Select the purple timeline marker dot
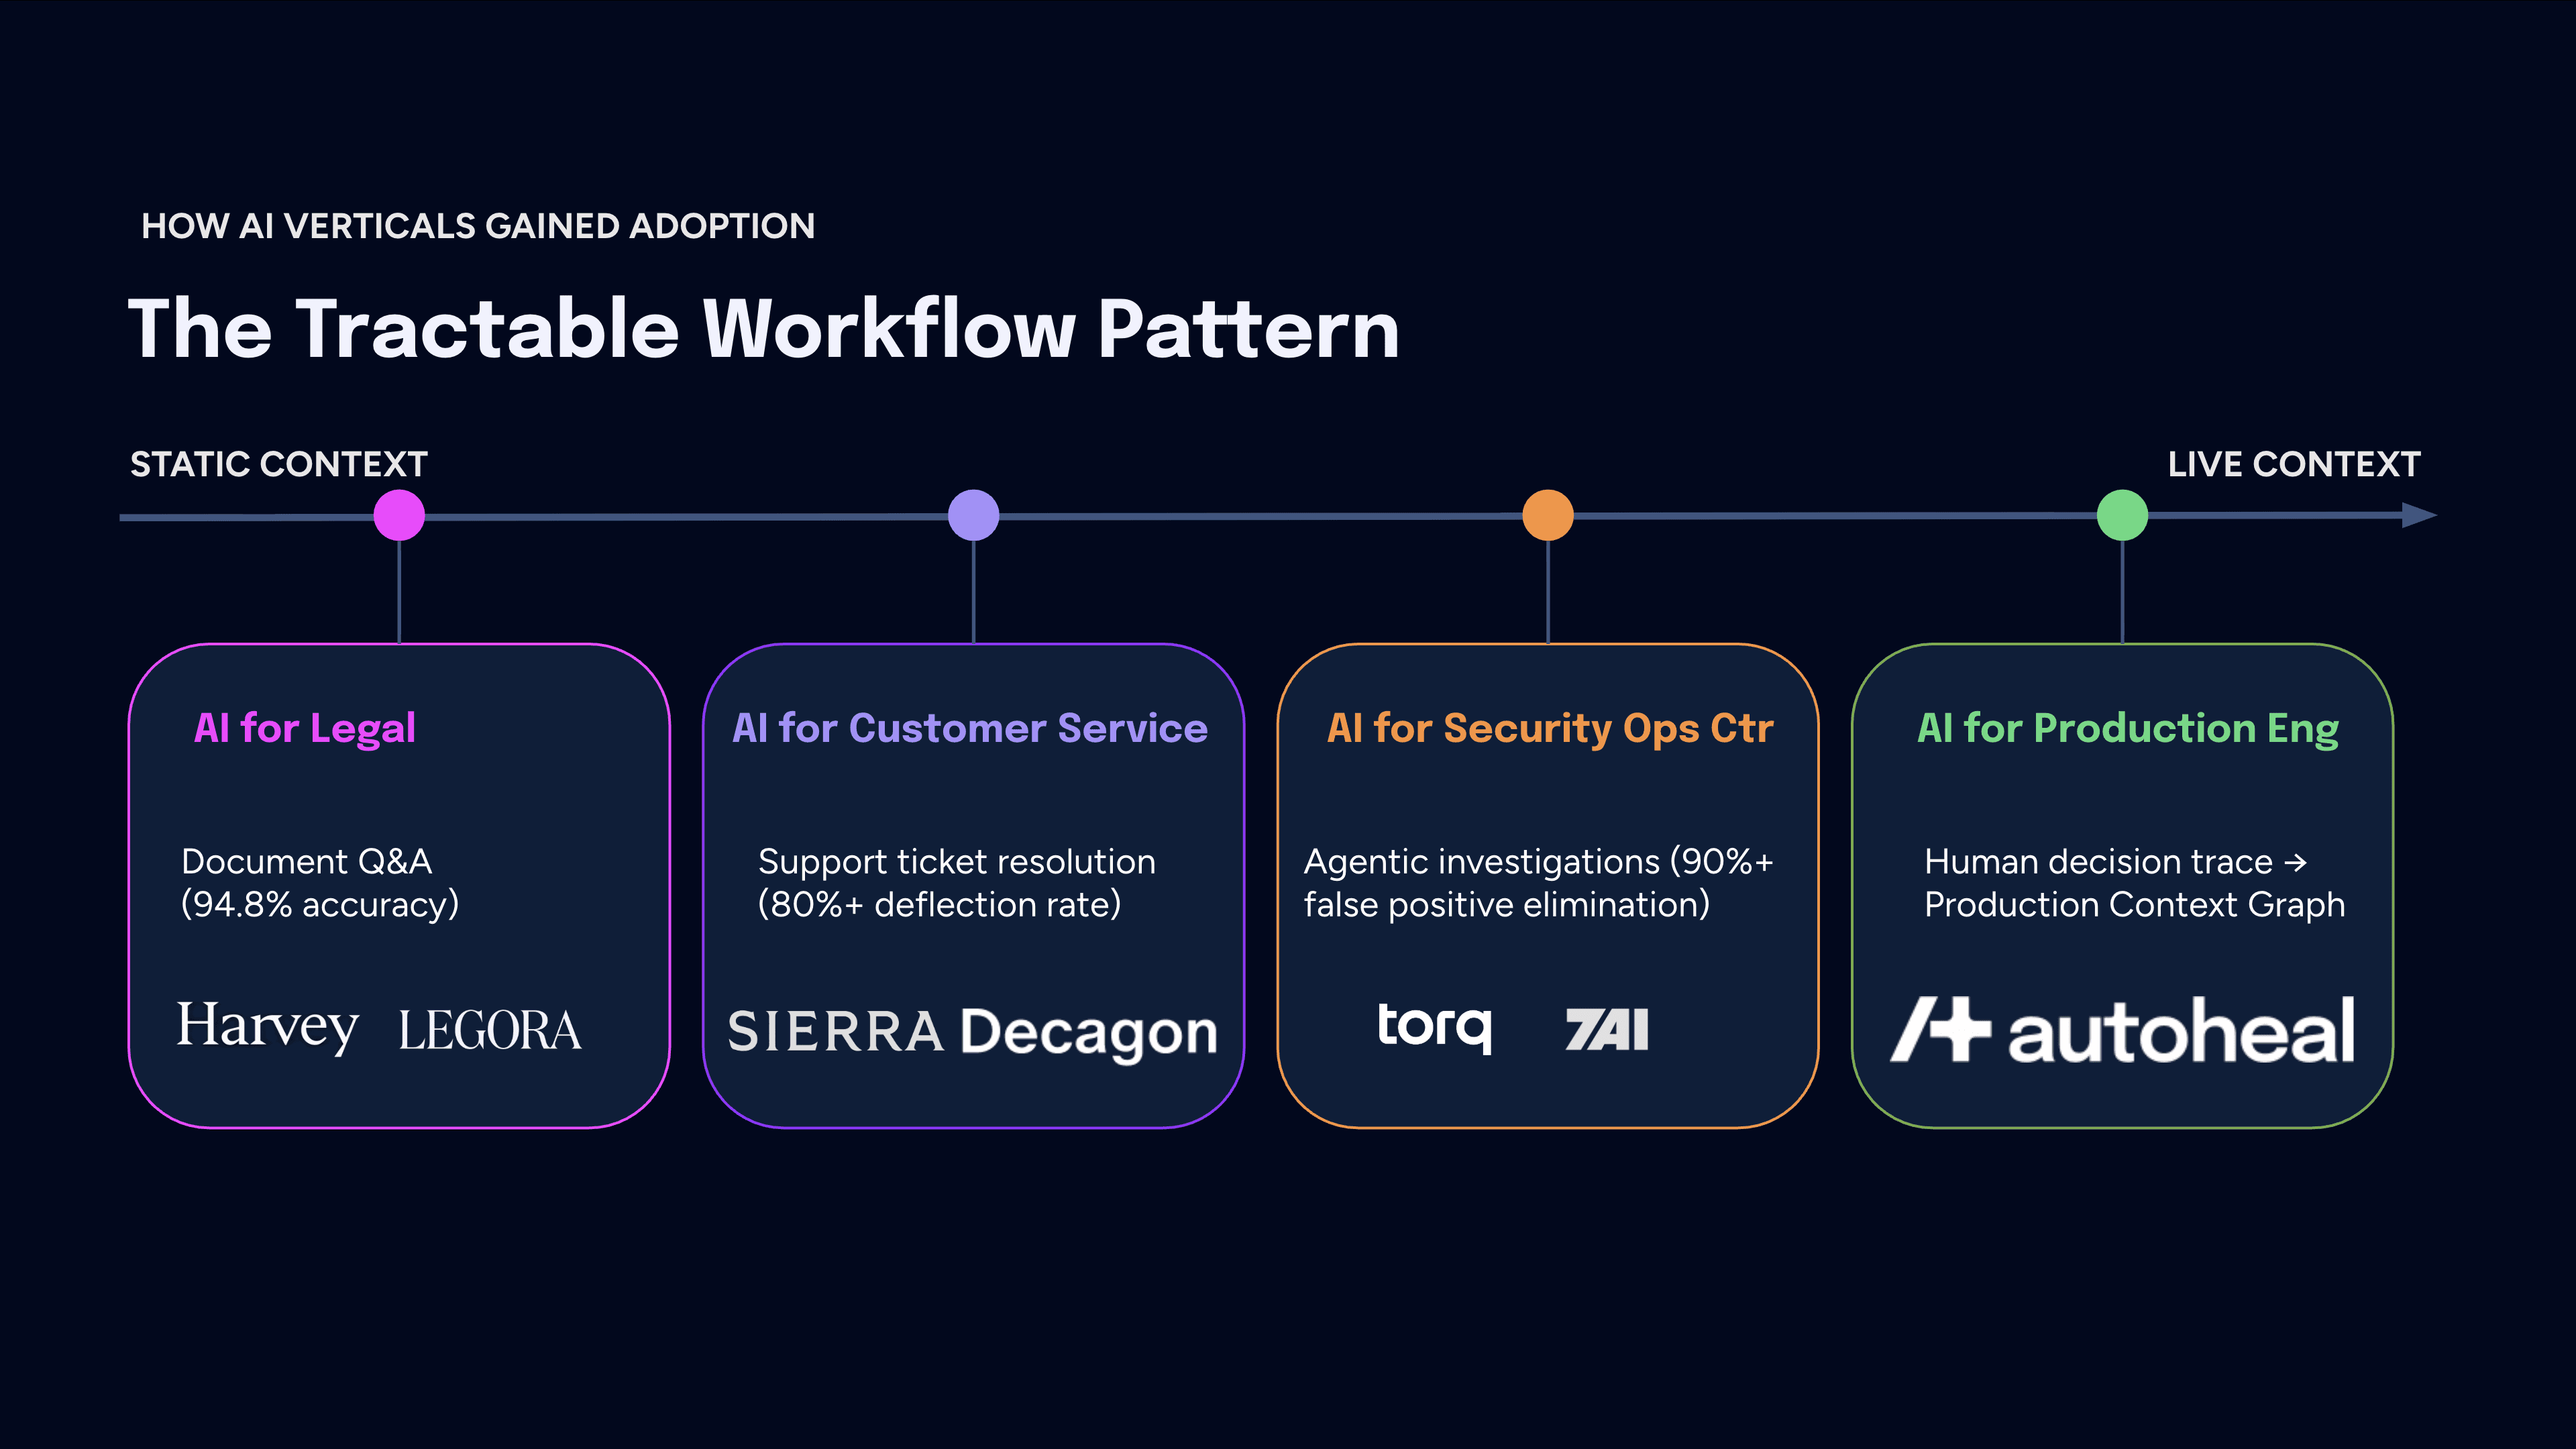The width and height of the screenshot is (2576, 1449). pos(973,516)
